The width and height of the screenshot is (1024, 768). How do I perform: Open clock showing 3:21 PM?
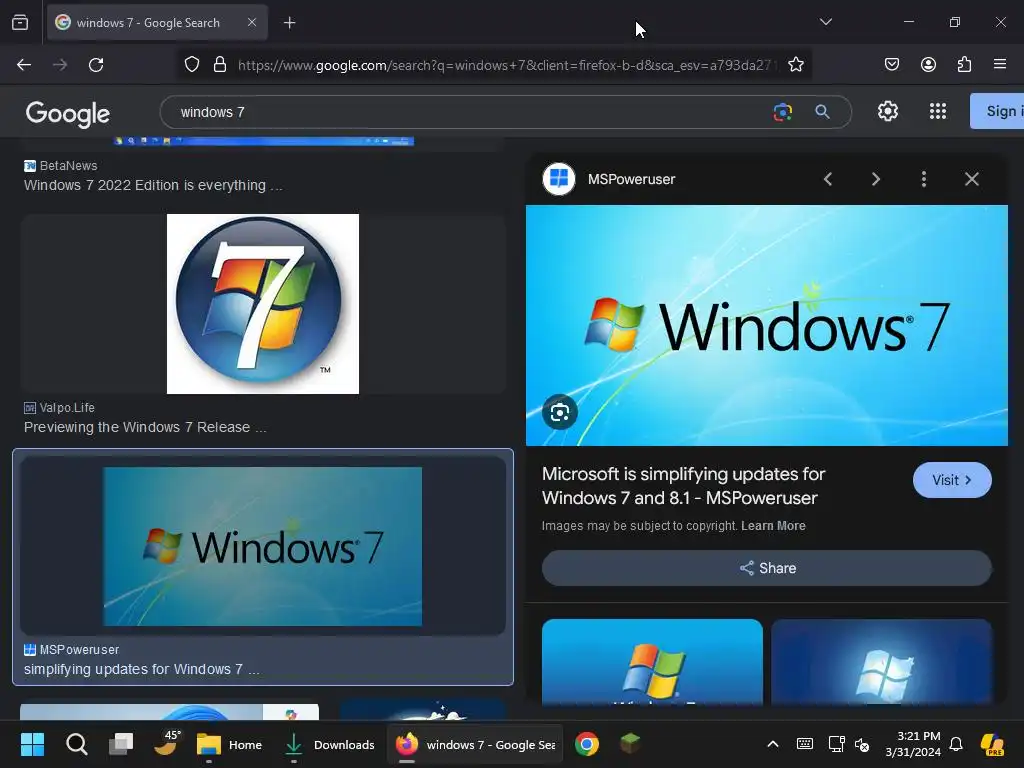coord(912,744)
